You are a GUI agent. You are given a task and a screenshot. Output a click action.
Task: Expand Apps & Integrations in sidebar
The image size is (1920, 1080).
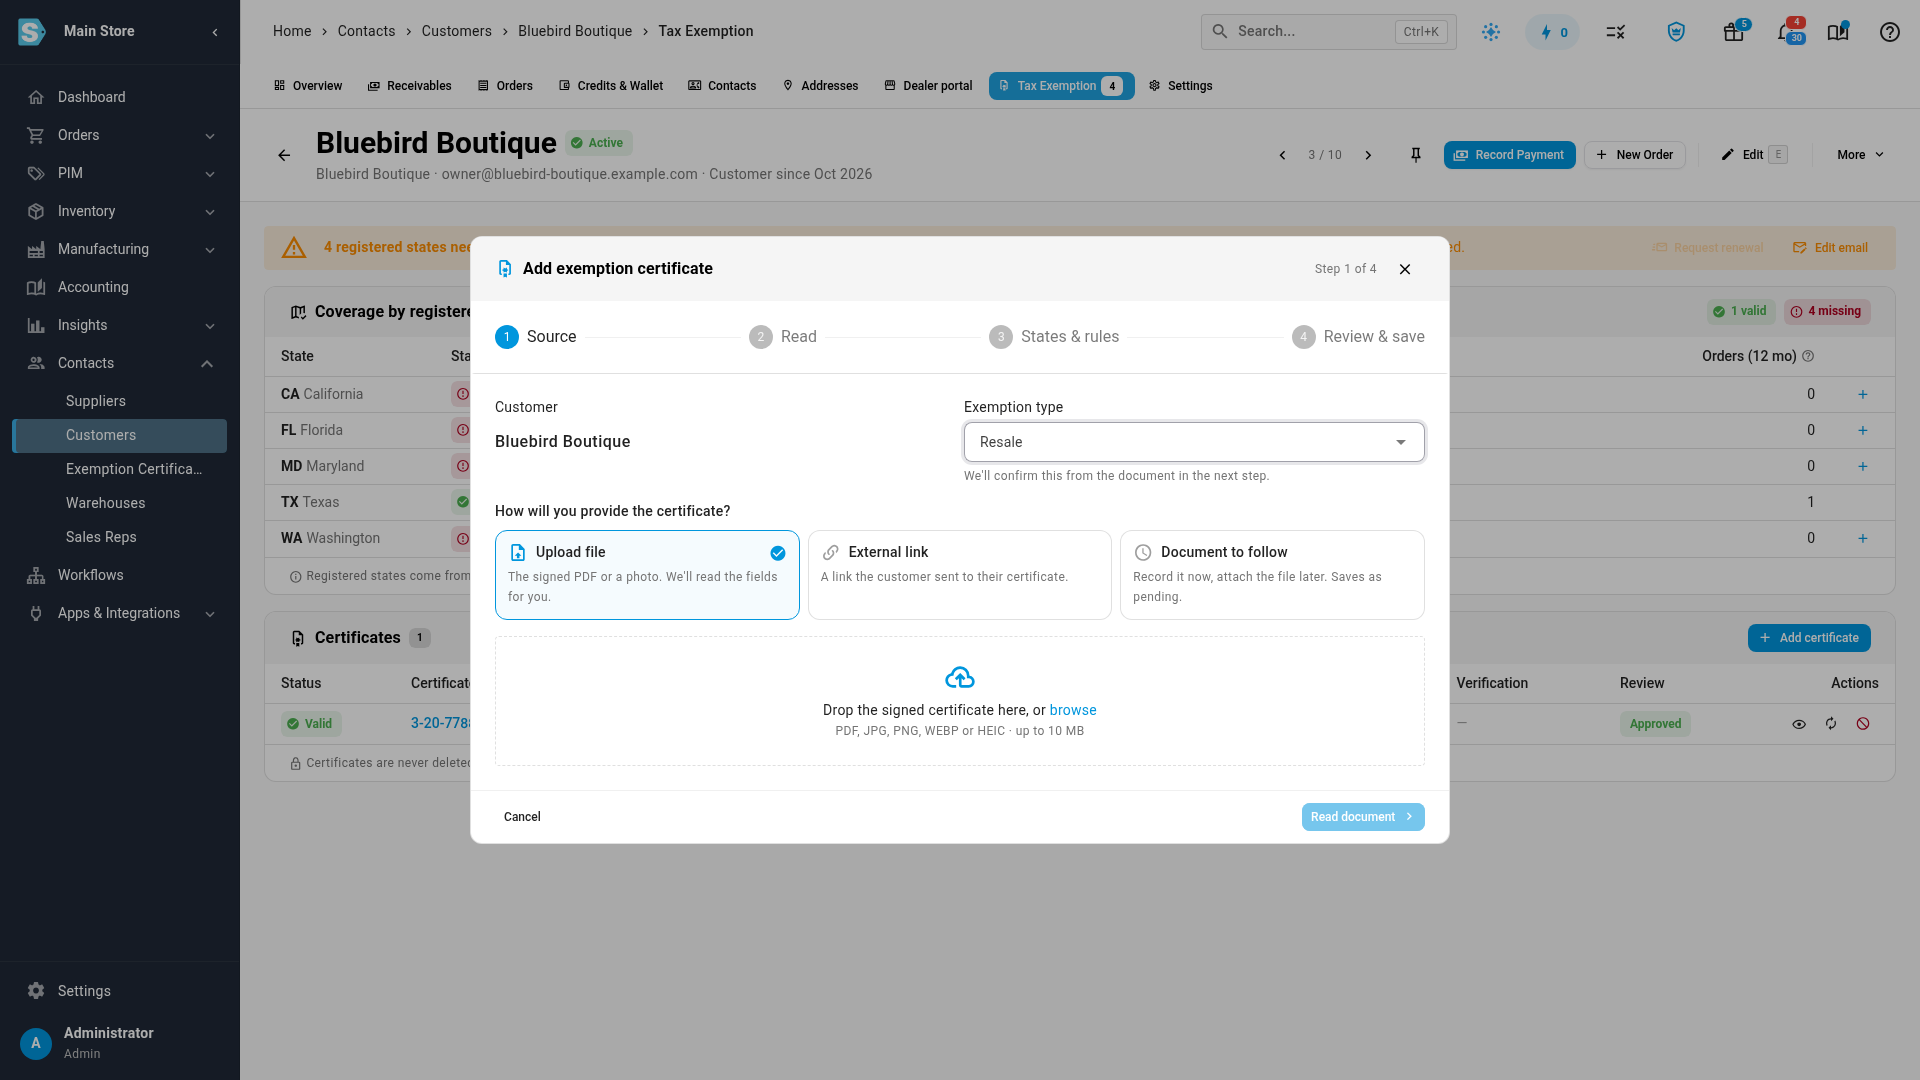[120, 613]
